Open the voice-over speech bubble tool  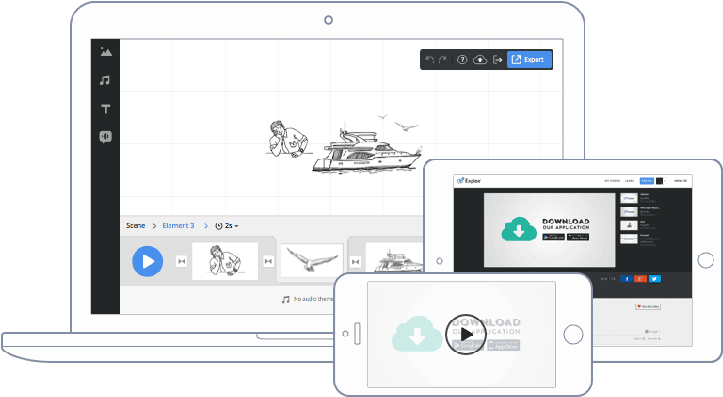106,137
